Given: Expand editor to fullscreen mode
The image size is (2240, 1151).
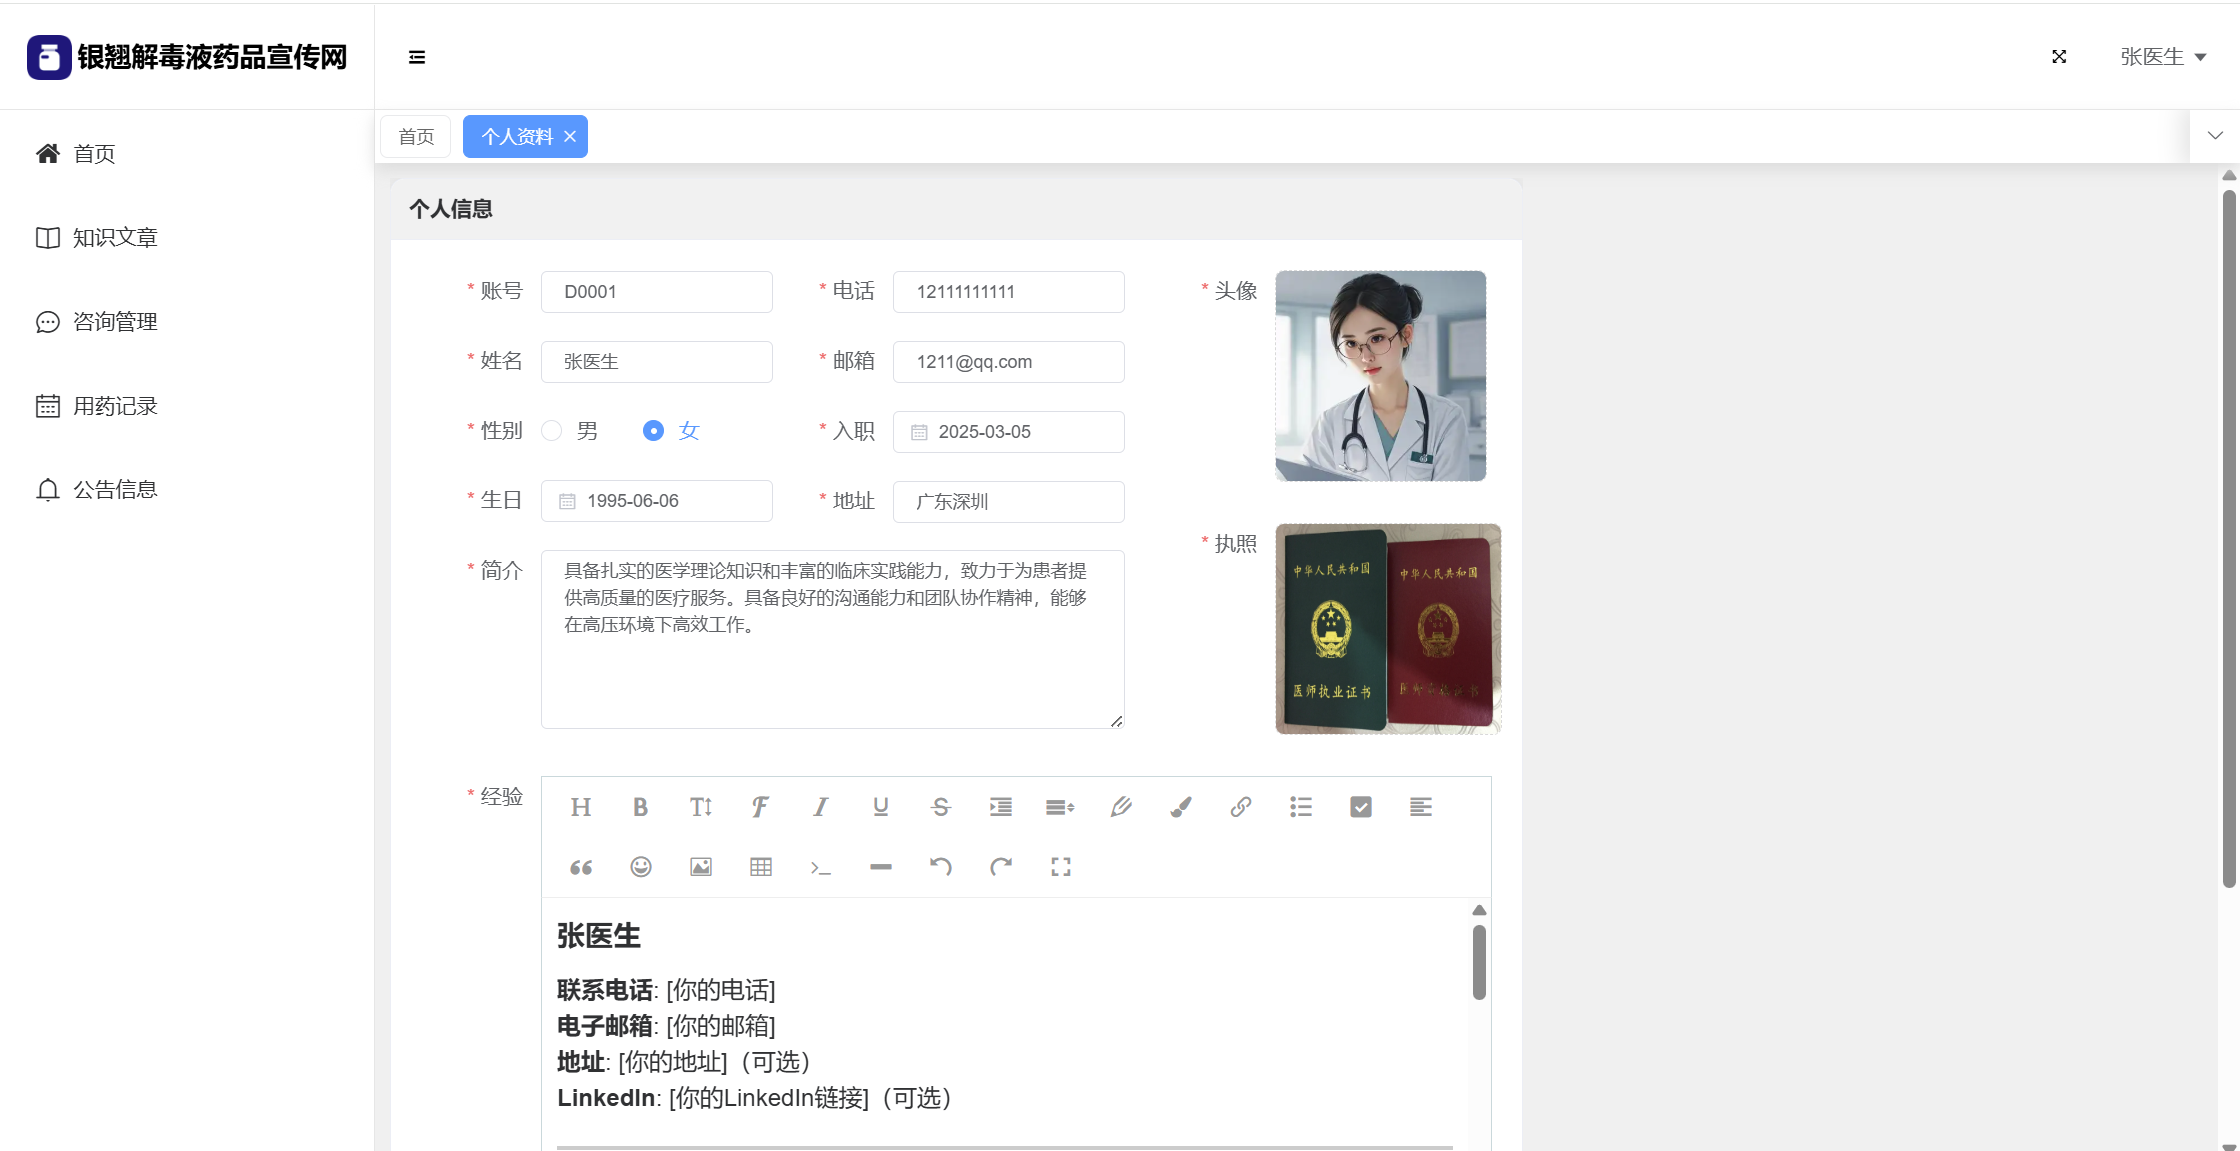Looking at the screenshot, I should pos(1060,867).
